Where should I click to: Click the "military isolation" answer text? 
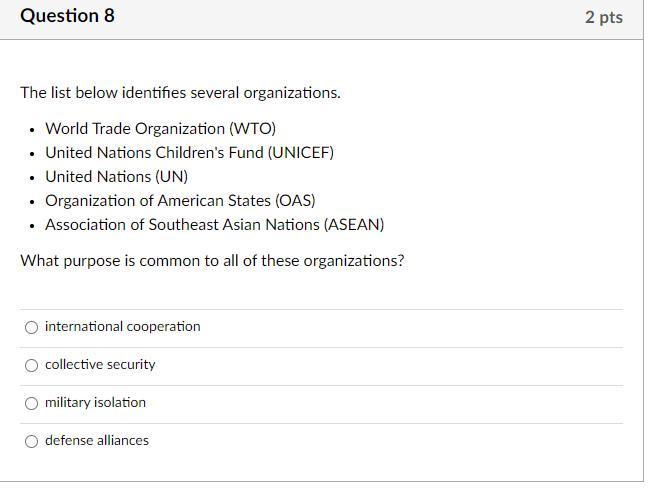click(x=95, y=403)
